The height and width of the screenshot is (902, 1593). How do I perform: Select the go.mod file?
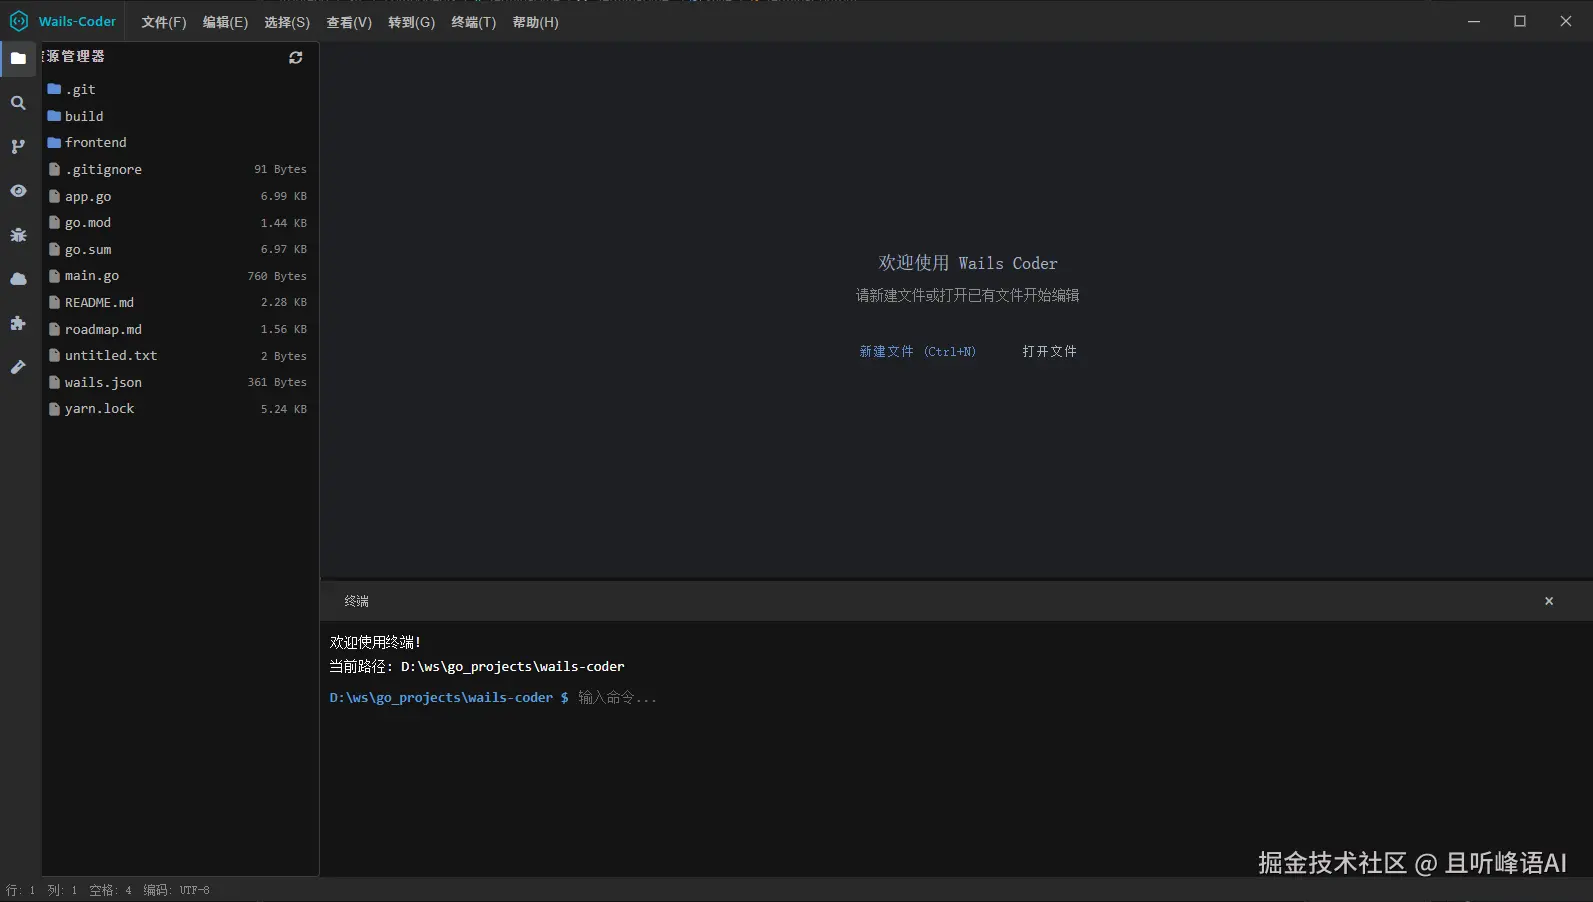(x=180, y=223)
